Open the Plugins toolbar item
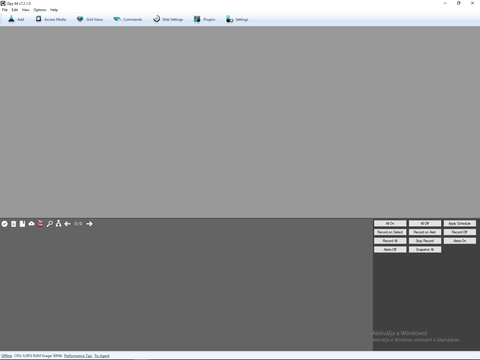Image resolution: width=480 pixels, height=360 pixels. tap(204, 19)
